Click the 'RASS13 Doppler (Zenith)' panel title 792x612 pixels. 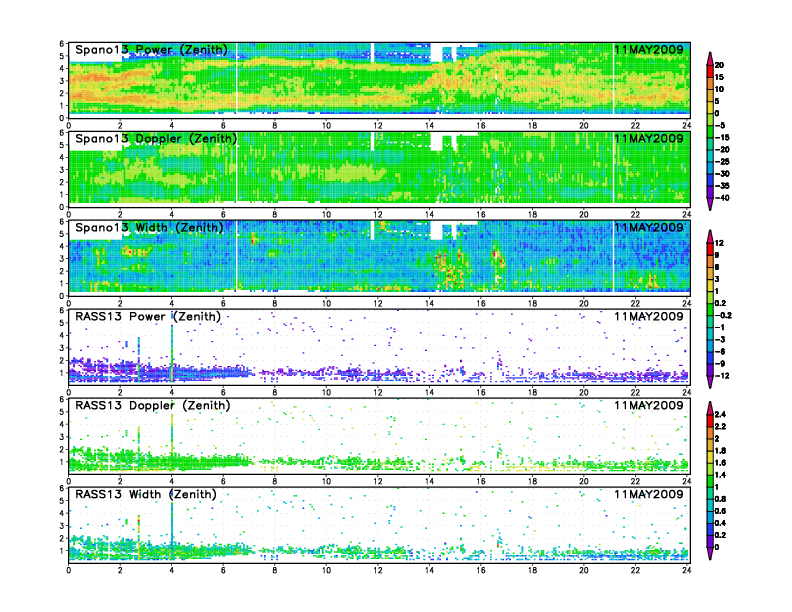(153, 405)
